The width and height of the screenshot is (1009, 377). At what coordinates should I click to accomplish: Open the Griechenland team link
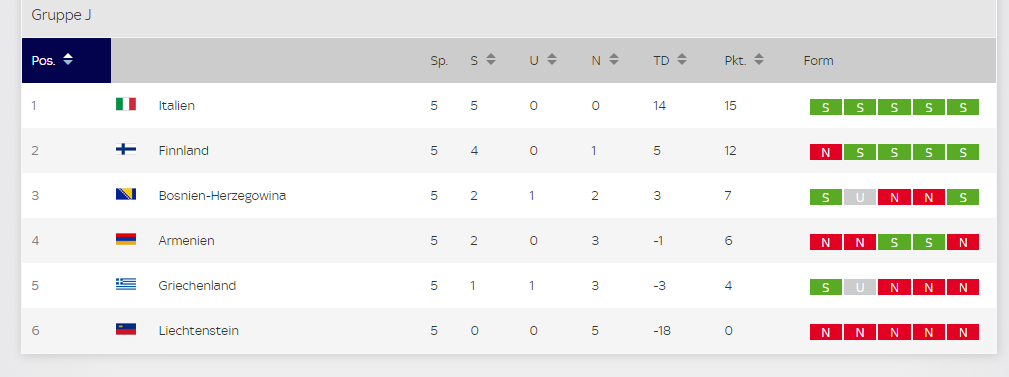tap(197, 286)
